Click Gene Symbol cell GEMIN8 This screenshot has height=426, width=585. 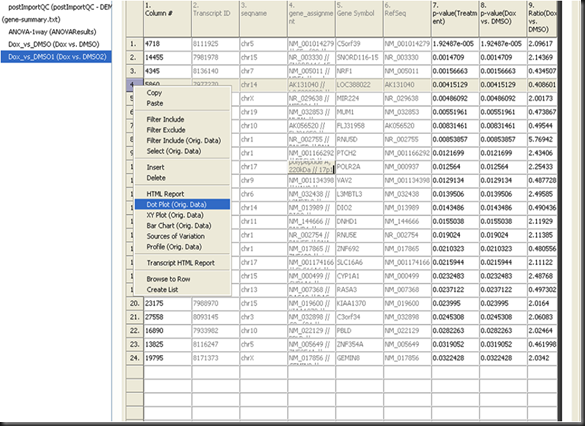(359, 358)
